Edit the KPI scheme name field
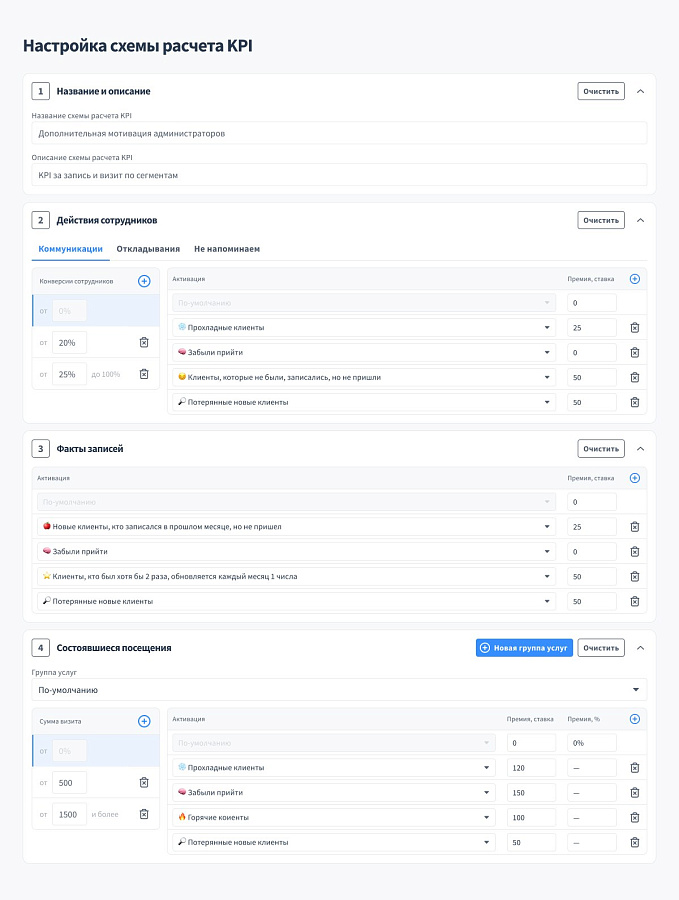The width and height of the screenshot is (679, 900). pos(339,134)
